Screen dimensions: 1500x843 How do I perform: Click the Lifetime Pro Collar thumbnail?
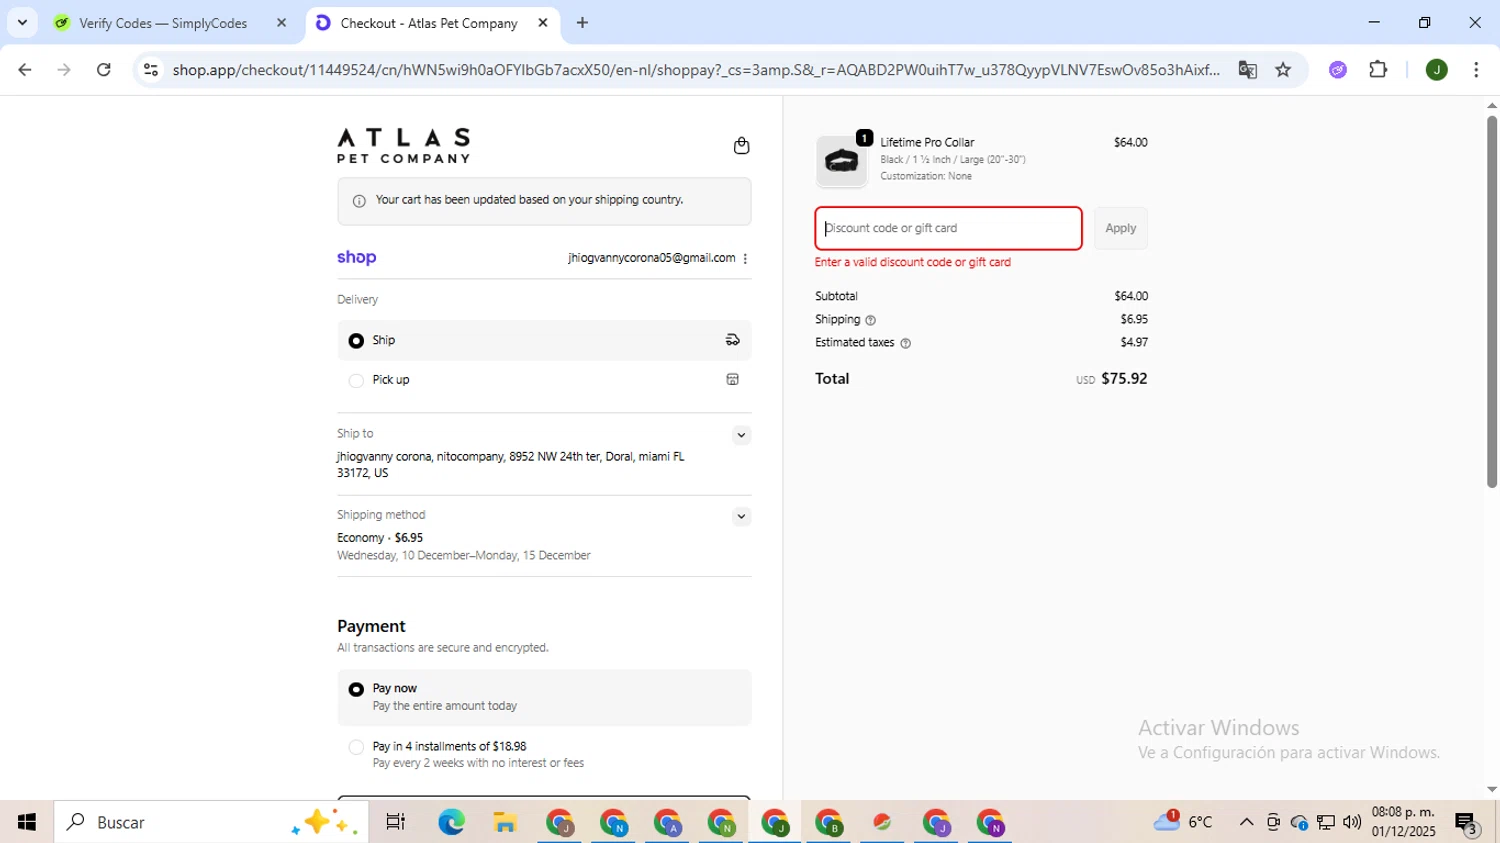pos(842,162)
